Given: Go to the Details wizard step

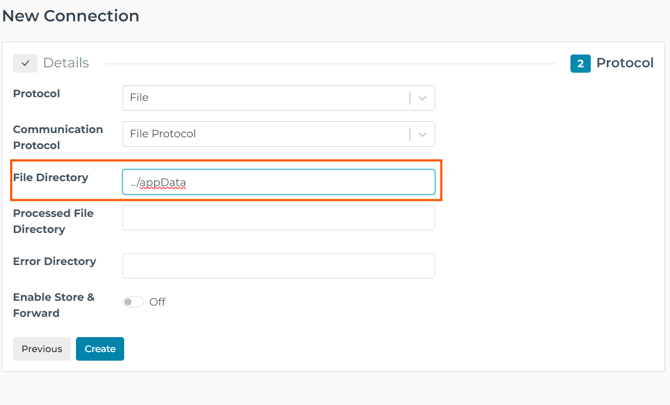Looking at the screenshot, I should (x=66, y=63).
